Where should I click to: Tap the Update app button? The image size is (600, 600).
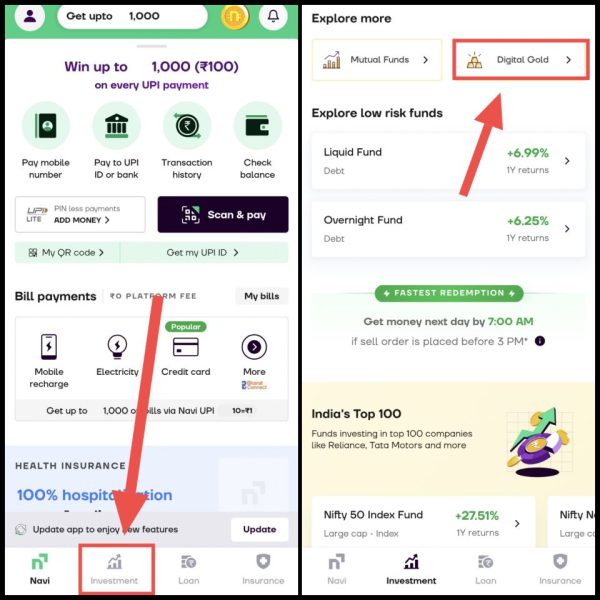[259, 529]
